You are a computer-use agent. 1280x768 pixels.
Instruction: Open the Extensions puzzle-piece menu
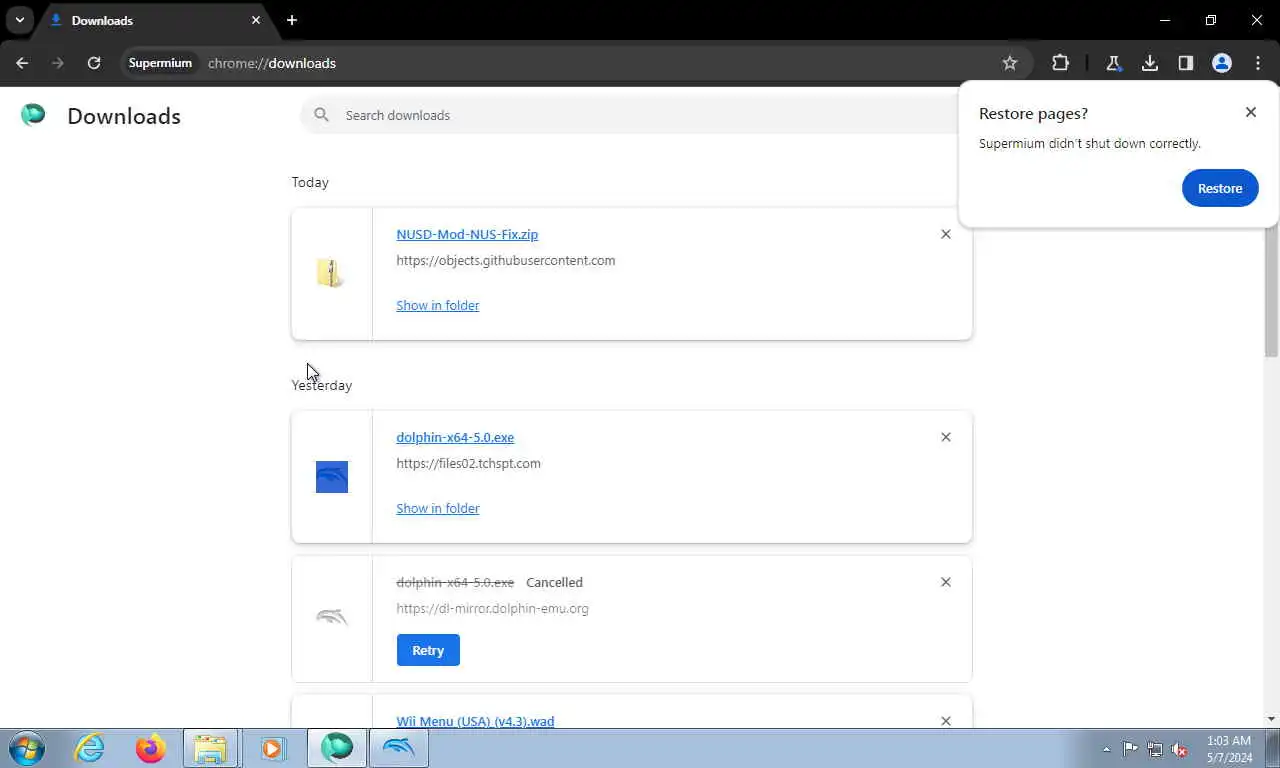pos(1060,63)
